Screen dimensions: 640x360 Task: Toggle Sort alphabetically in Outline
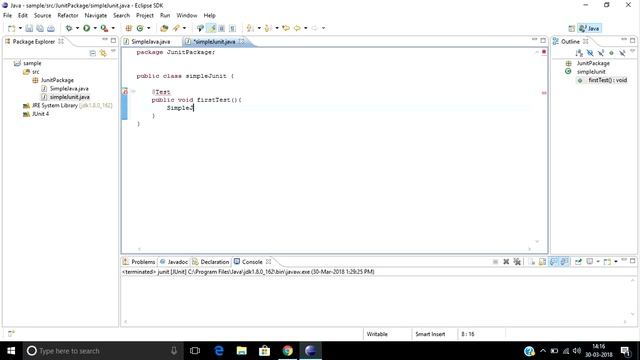tap(579, 53)
